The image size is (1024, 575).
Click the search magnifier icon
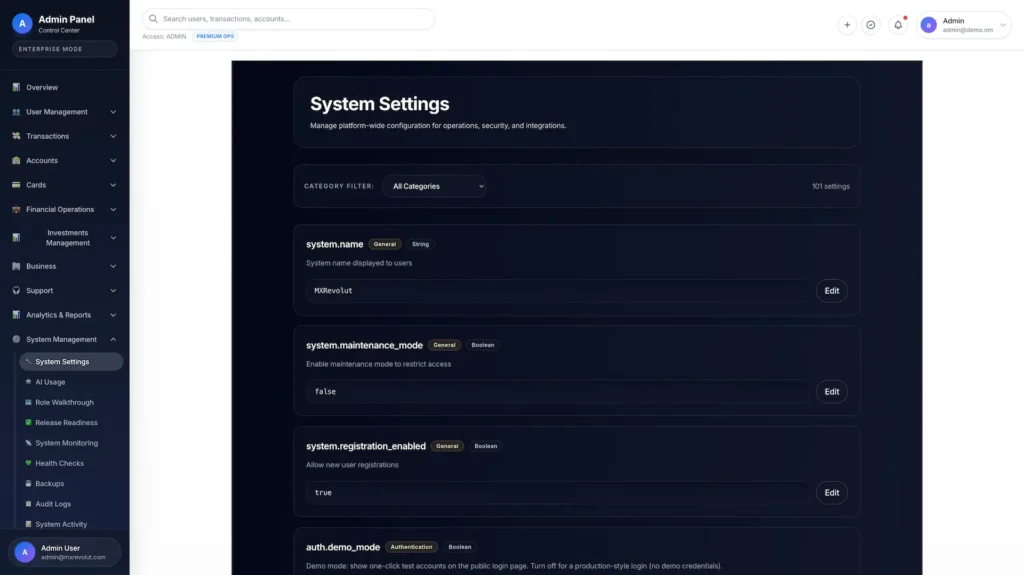coord(153,19)
